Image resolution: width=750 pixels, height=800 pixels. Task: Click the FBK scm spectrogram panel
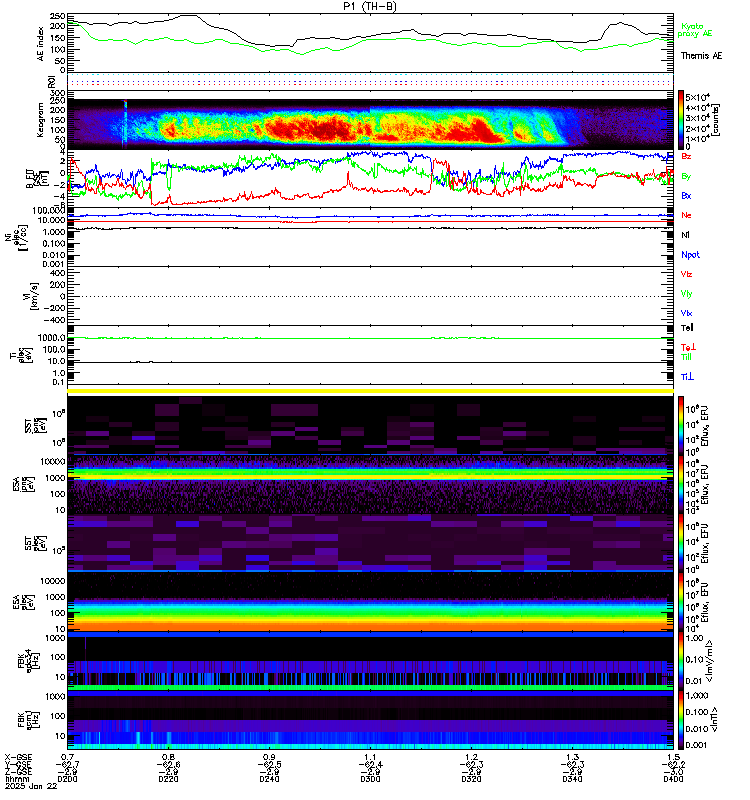[x=370, y=720]
